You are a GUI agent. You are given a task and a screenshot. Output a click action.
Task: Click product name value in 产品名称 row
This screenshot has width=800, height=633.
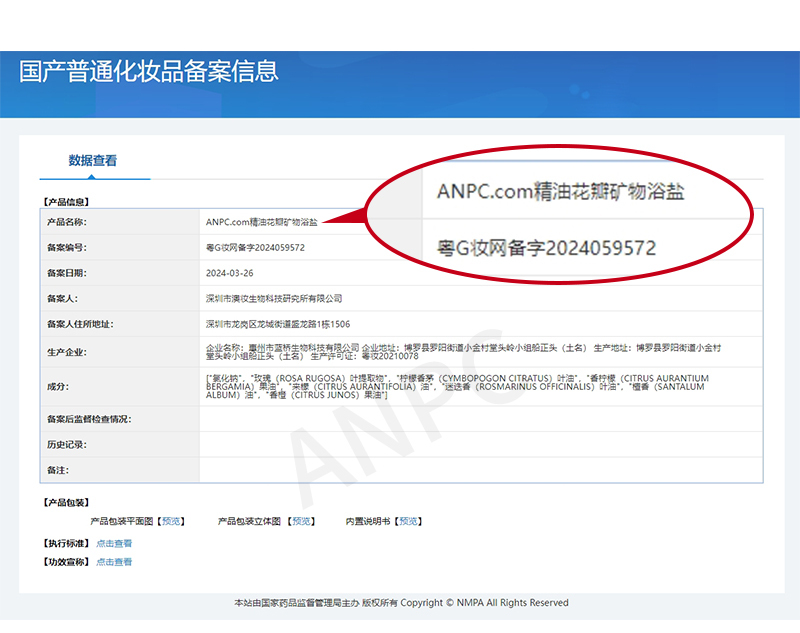coord(261,221)
